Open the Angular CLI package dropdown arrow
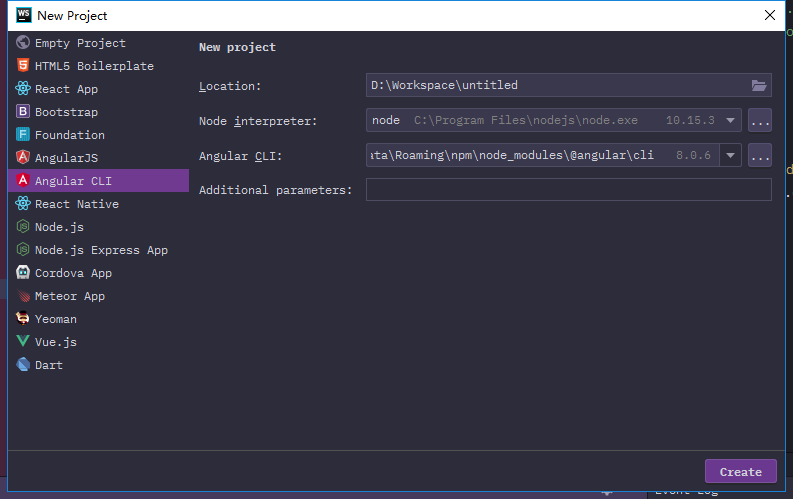The width and height of the screenshot is (793, 499). pos(730,155)
